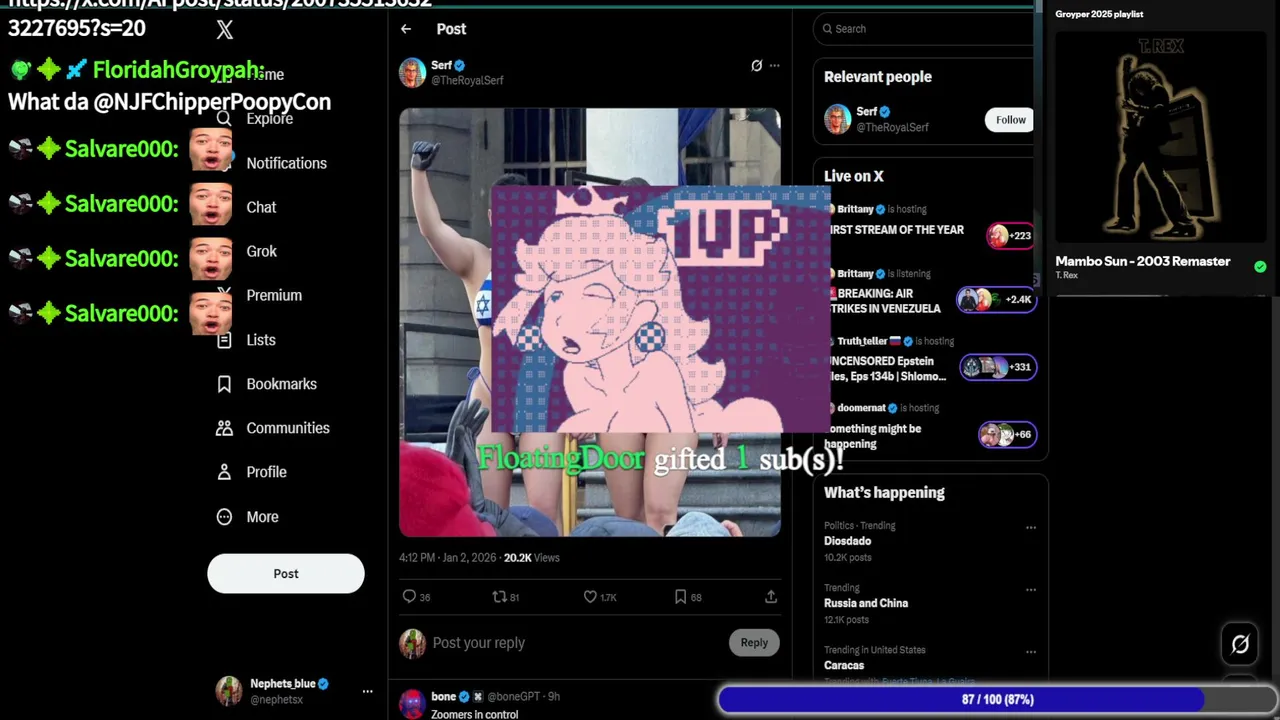Click the +2.4K listeners badge

[997, 299]
